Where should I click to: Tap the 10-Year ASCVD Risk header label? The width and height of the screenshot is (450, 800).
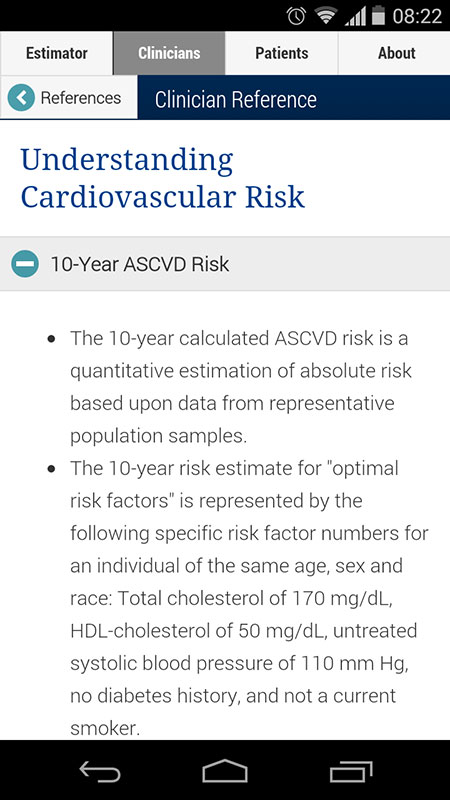pyautogui.click(x=140, y=264)
